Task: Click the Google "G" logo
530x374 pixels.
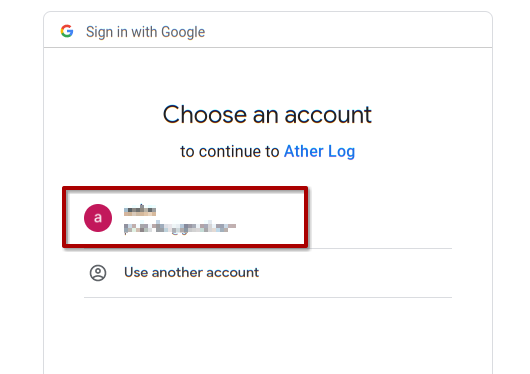Action: 67,31
